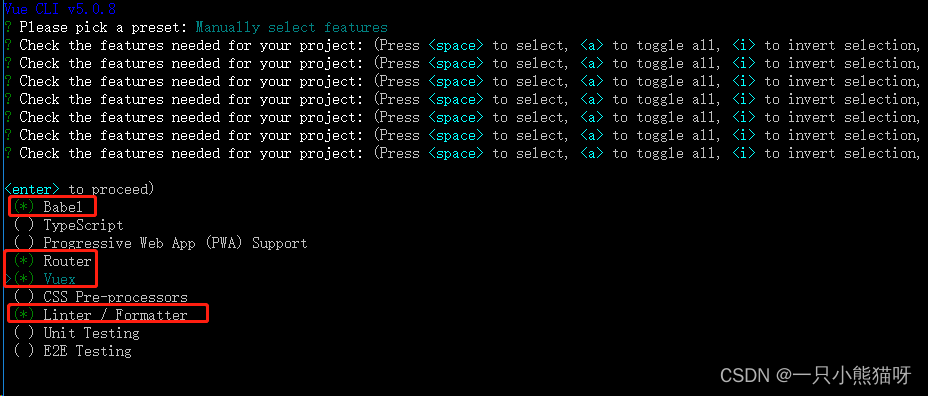The width and height of the screenshot is (928, 396).
Task: Toggle the Babel feature checkbox
Action: [x=24, y=207]
